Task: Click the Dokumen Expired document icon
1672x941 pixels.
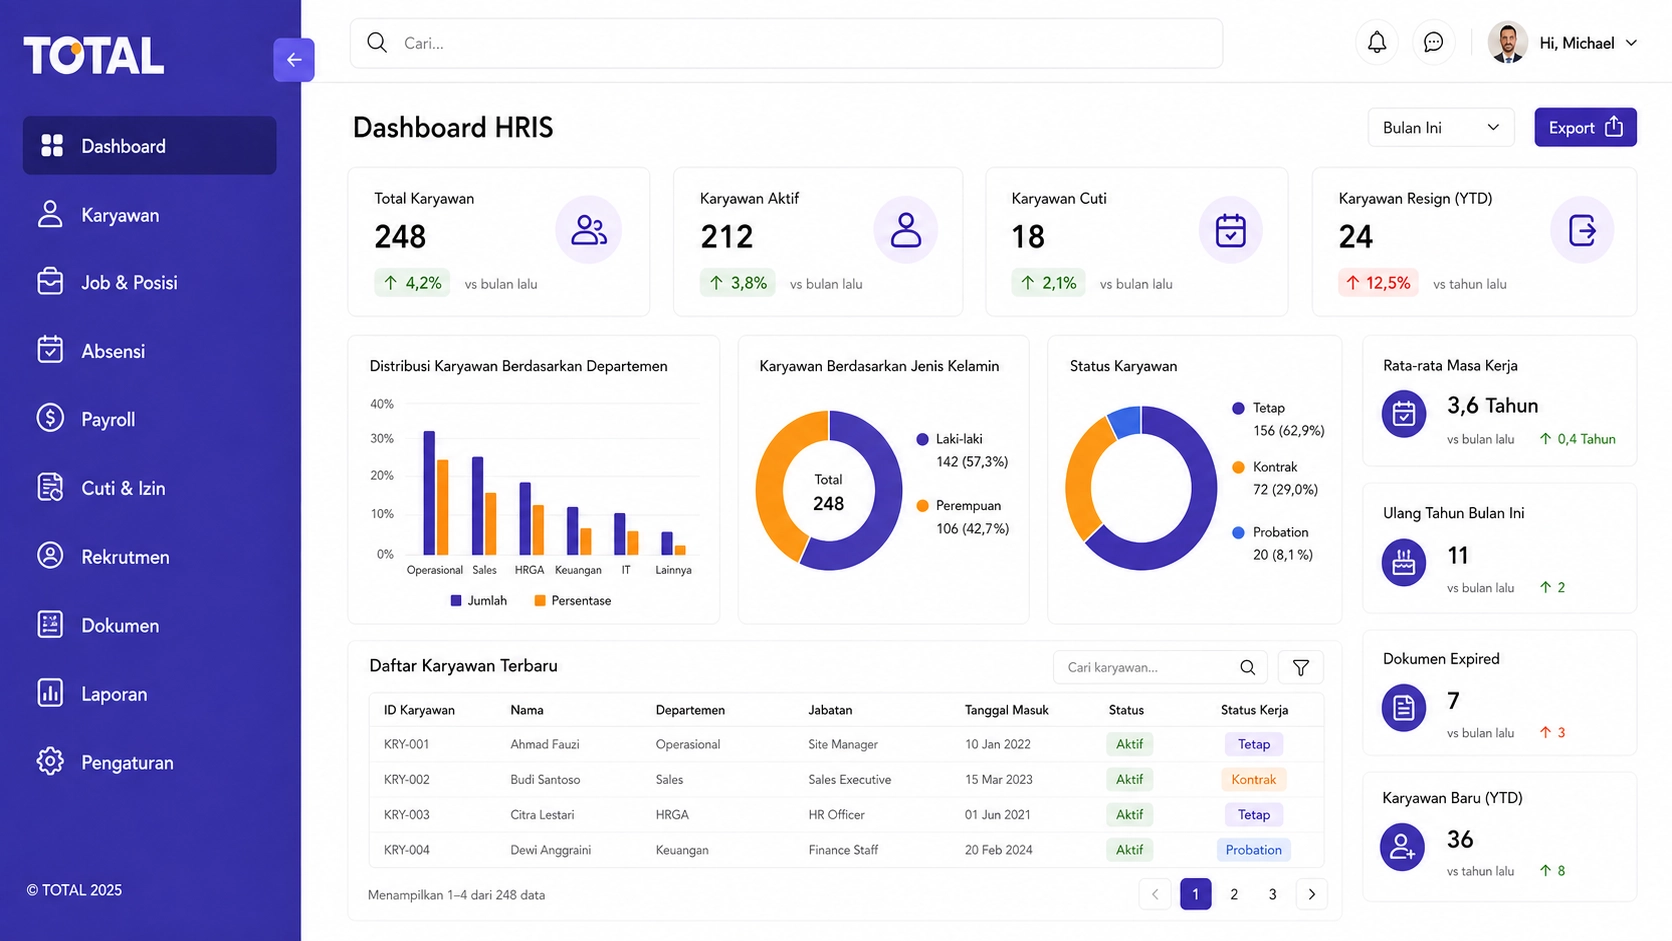Action: pos(1404,708)
